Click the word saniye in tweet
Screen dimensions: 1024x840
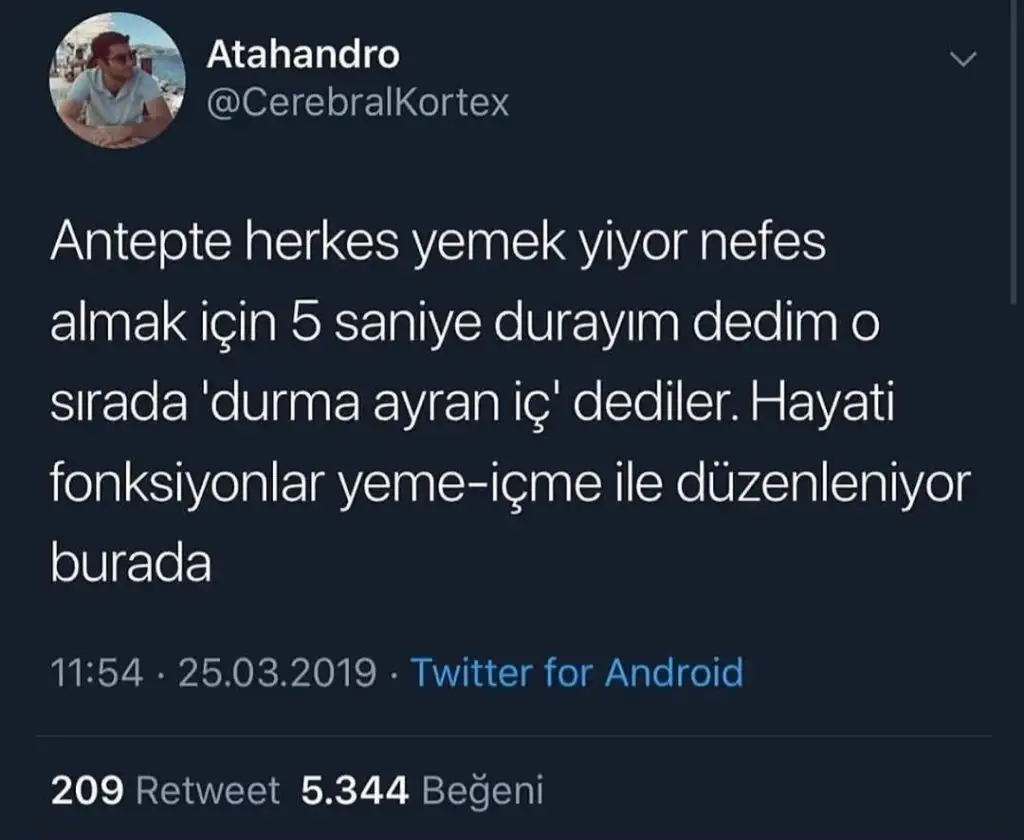point(408,325)
